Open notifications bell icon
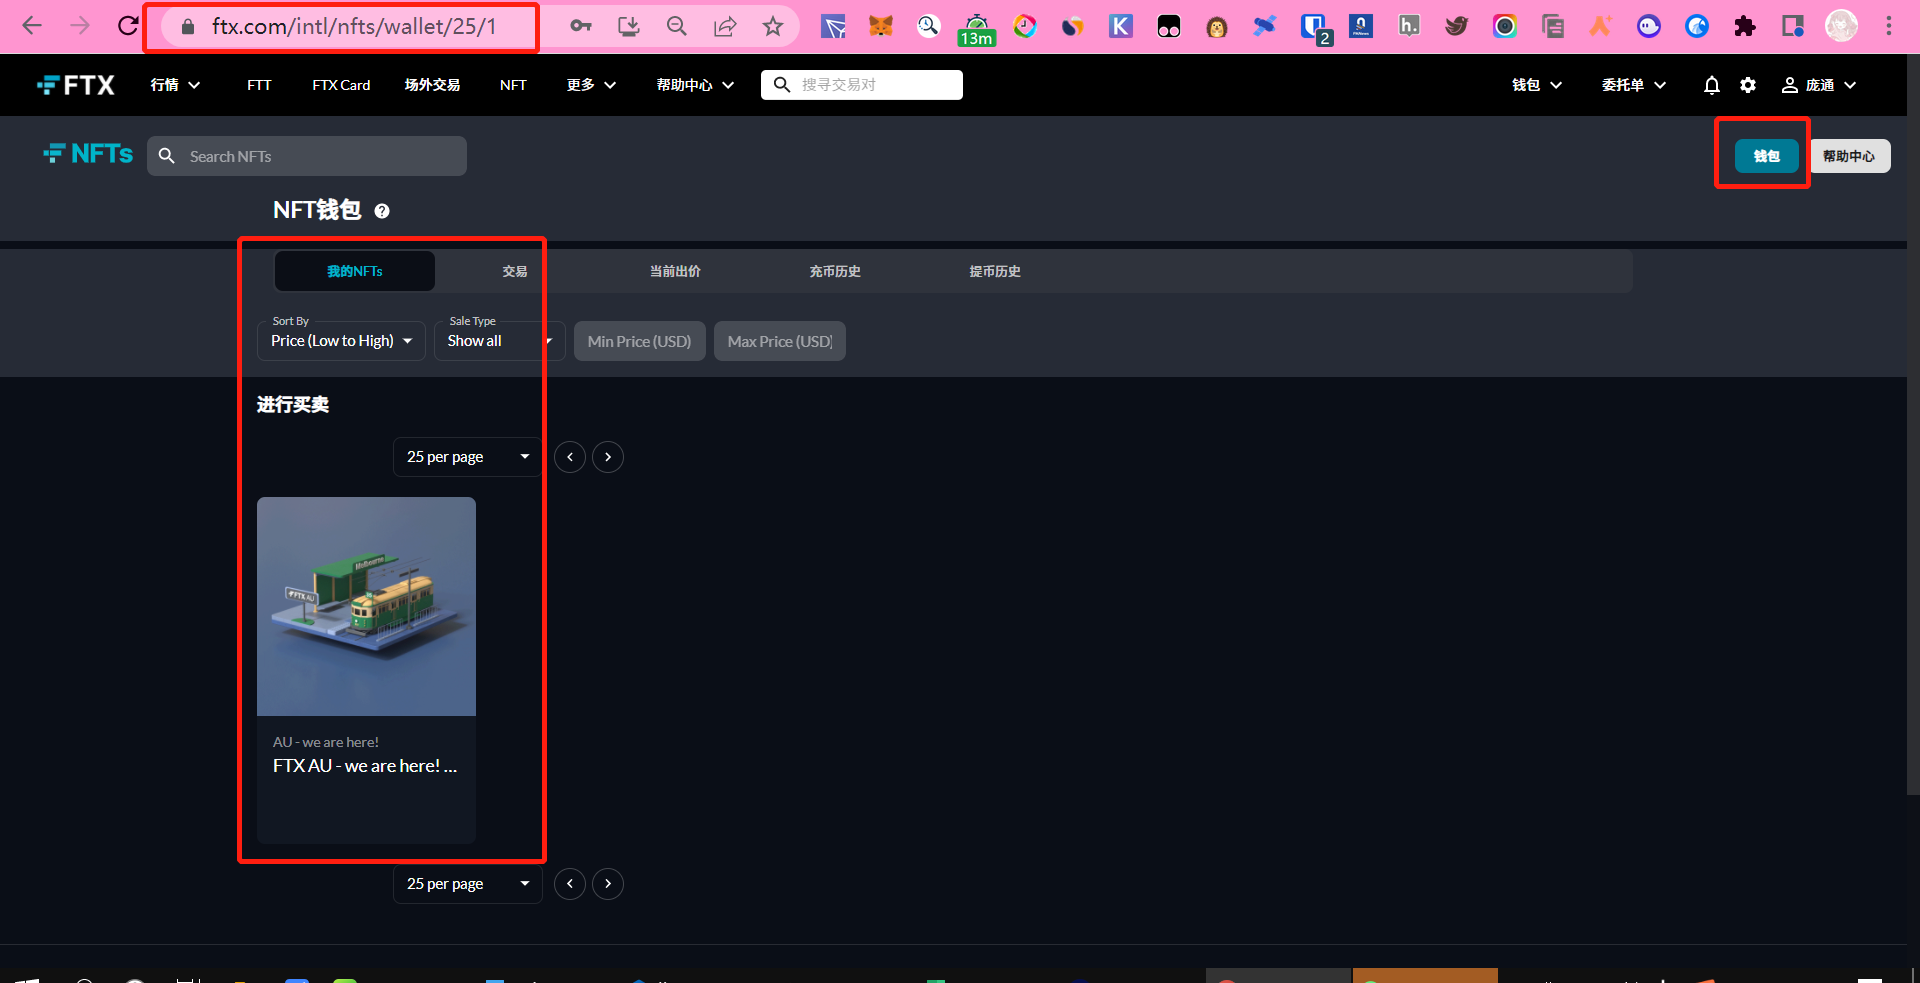 coord(1712,85)
